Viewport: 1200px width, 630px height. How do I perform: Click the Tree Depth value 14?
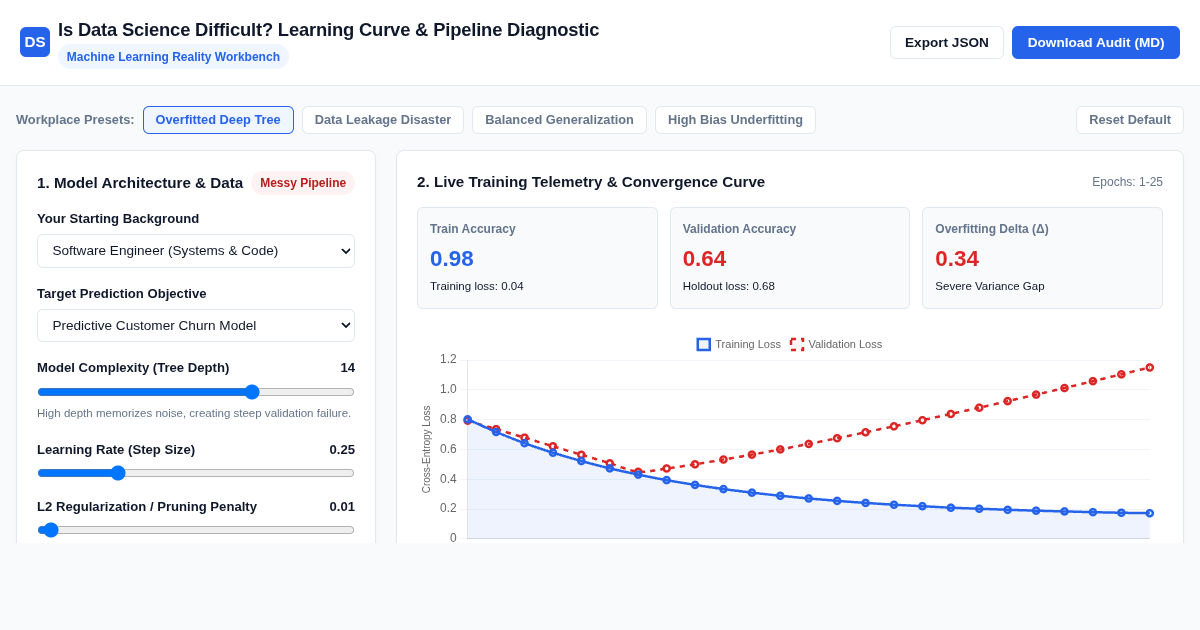click(x=347, y=367)
